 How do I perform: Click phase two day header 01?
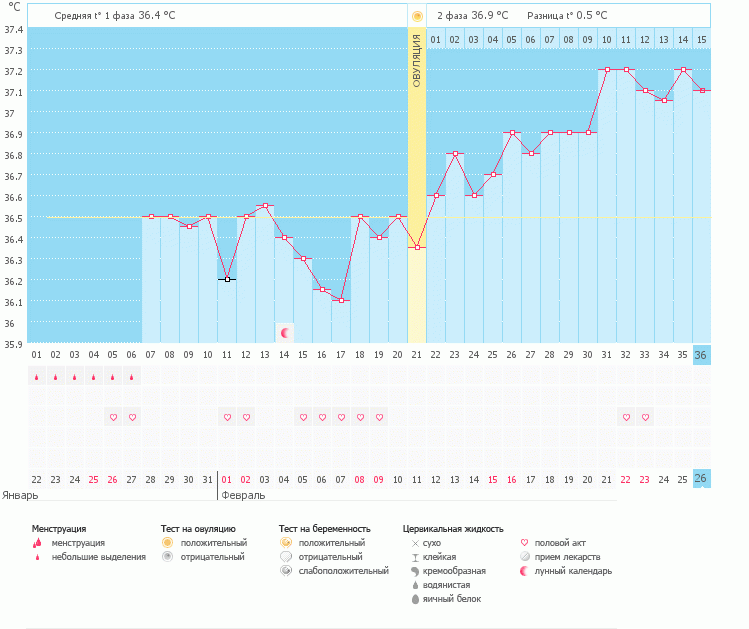[436, 40]
